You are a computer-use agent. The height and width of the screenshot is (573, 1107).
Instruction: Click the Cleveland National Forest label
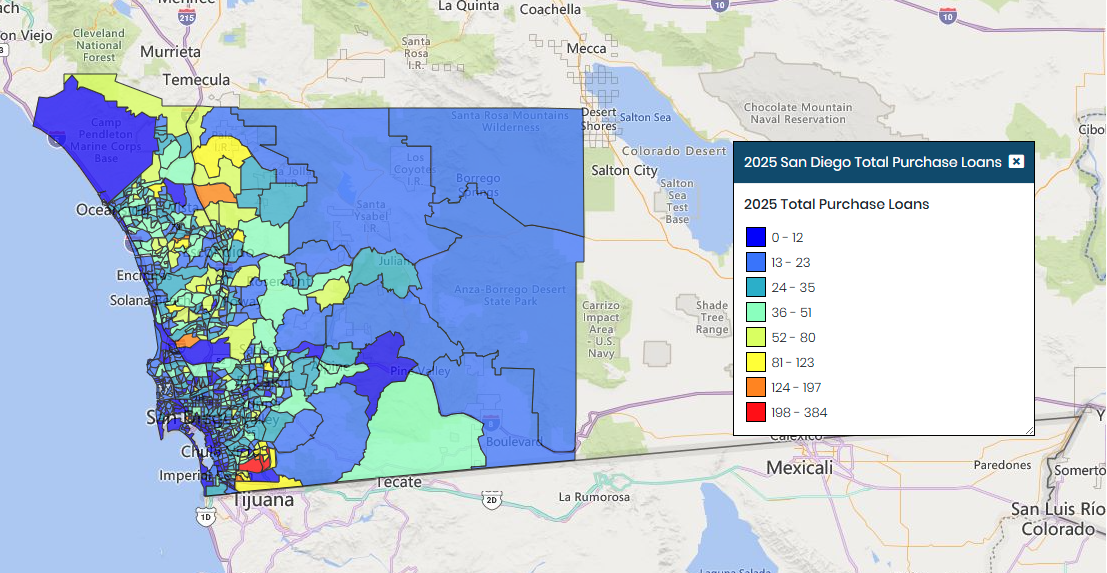(99, 45)
